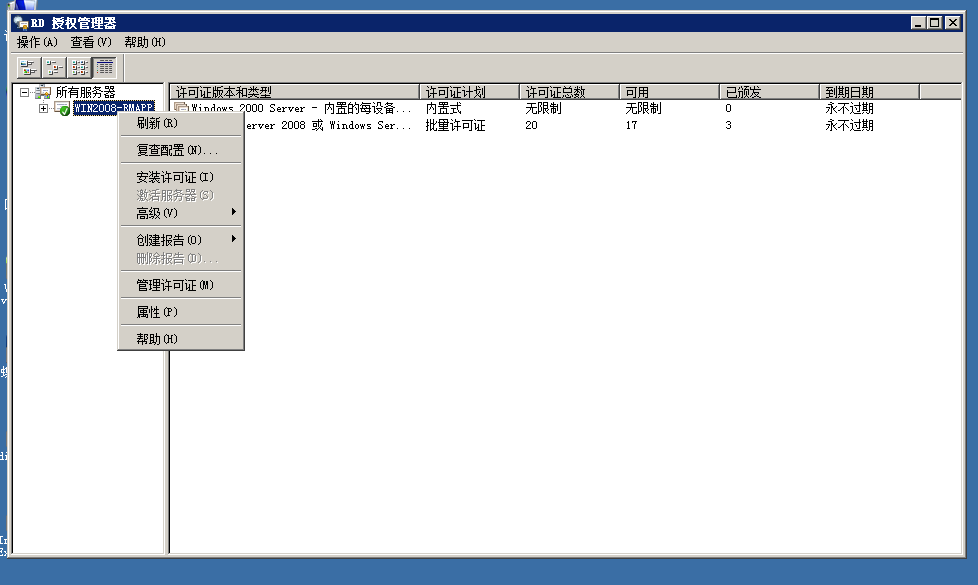Maximize the RD 授权管理器 window
The height and width of the screenshot is (585, 978).
pos(934,23)
